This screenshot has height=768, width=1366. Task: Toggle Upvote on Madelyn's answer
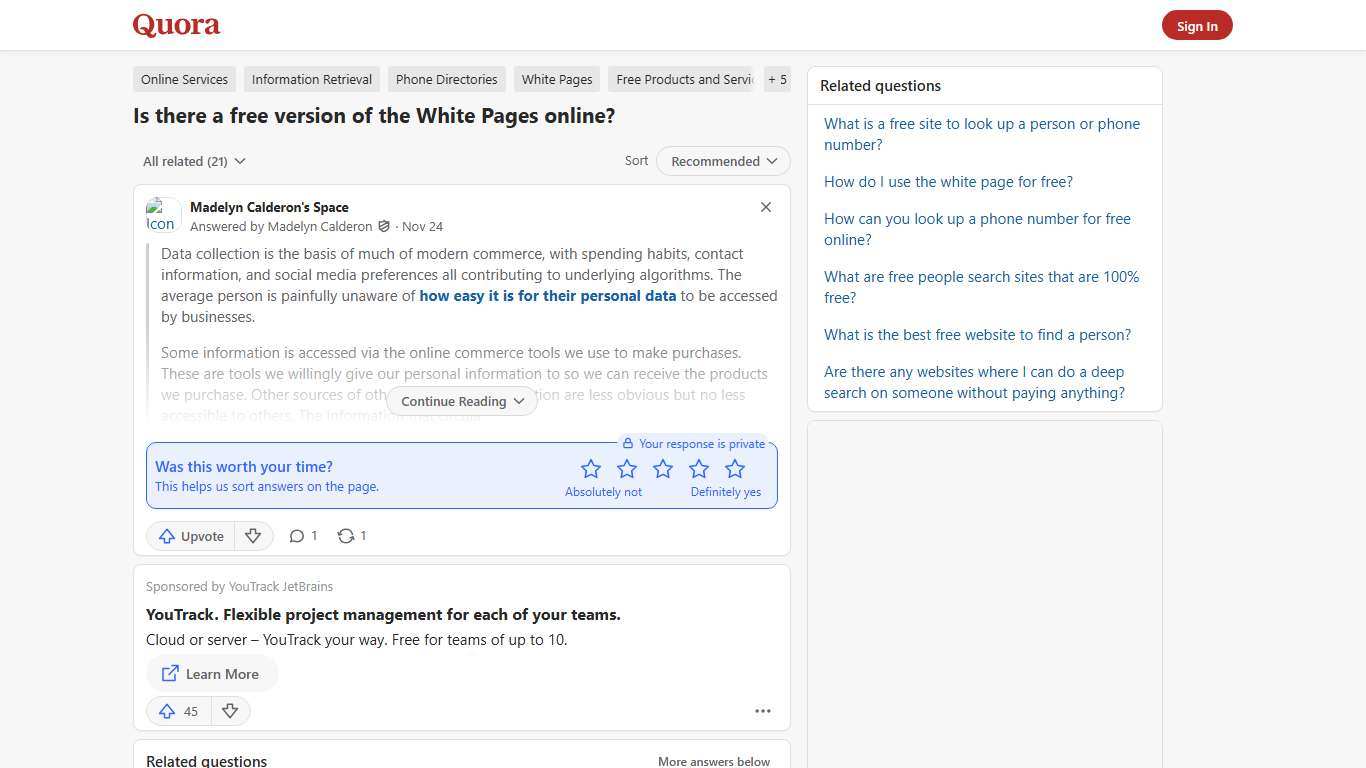click(x=190, y=536)
